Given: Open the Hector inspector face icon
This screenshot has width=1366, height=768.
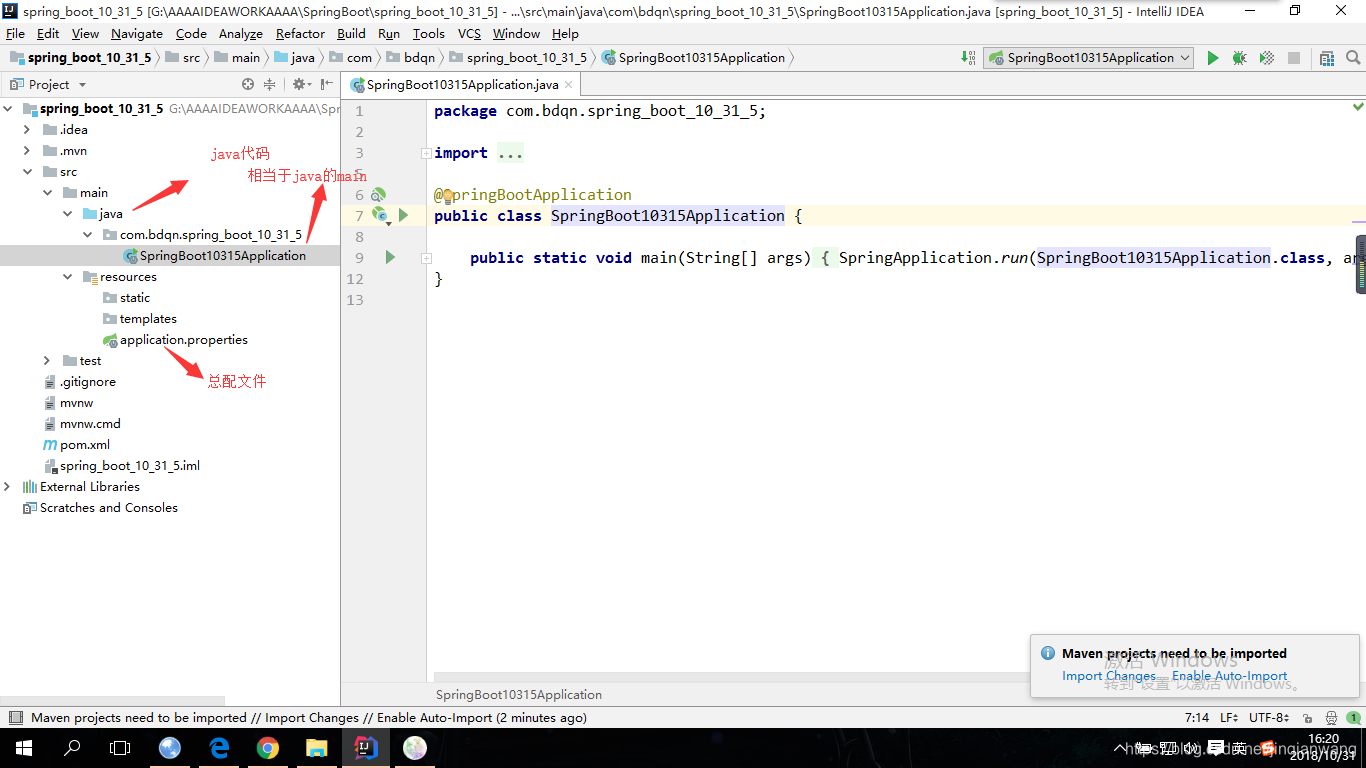Looking at the screenshot, I should click(x=1331, y=718).
